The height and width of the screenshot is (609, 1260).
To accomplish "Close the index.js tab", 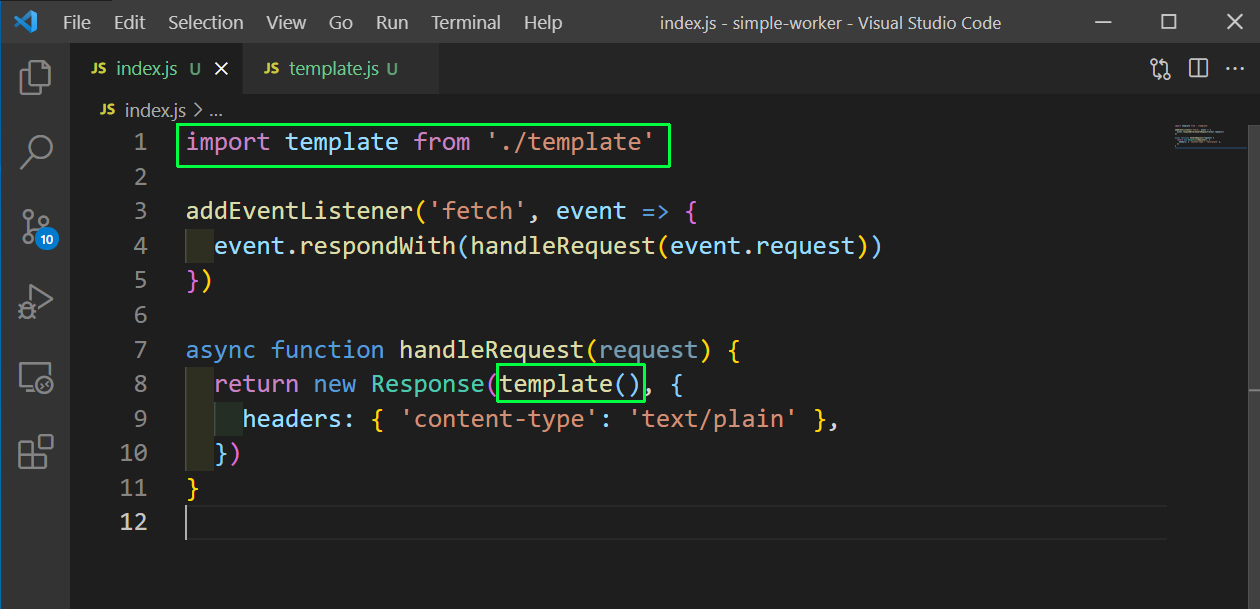I will coord(222,69).
